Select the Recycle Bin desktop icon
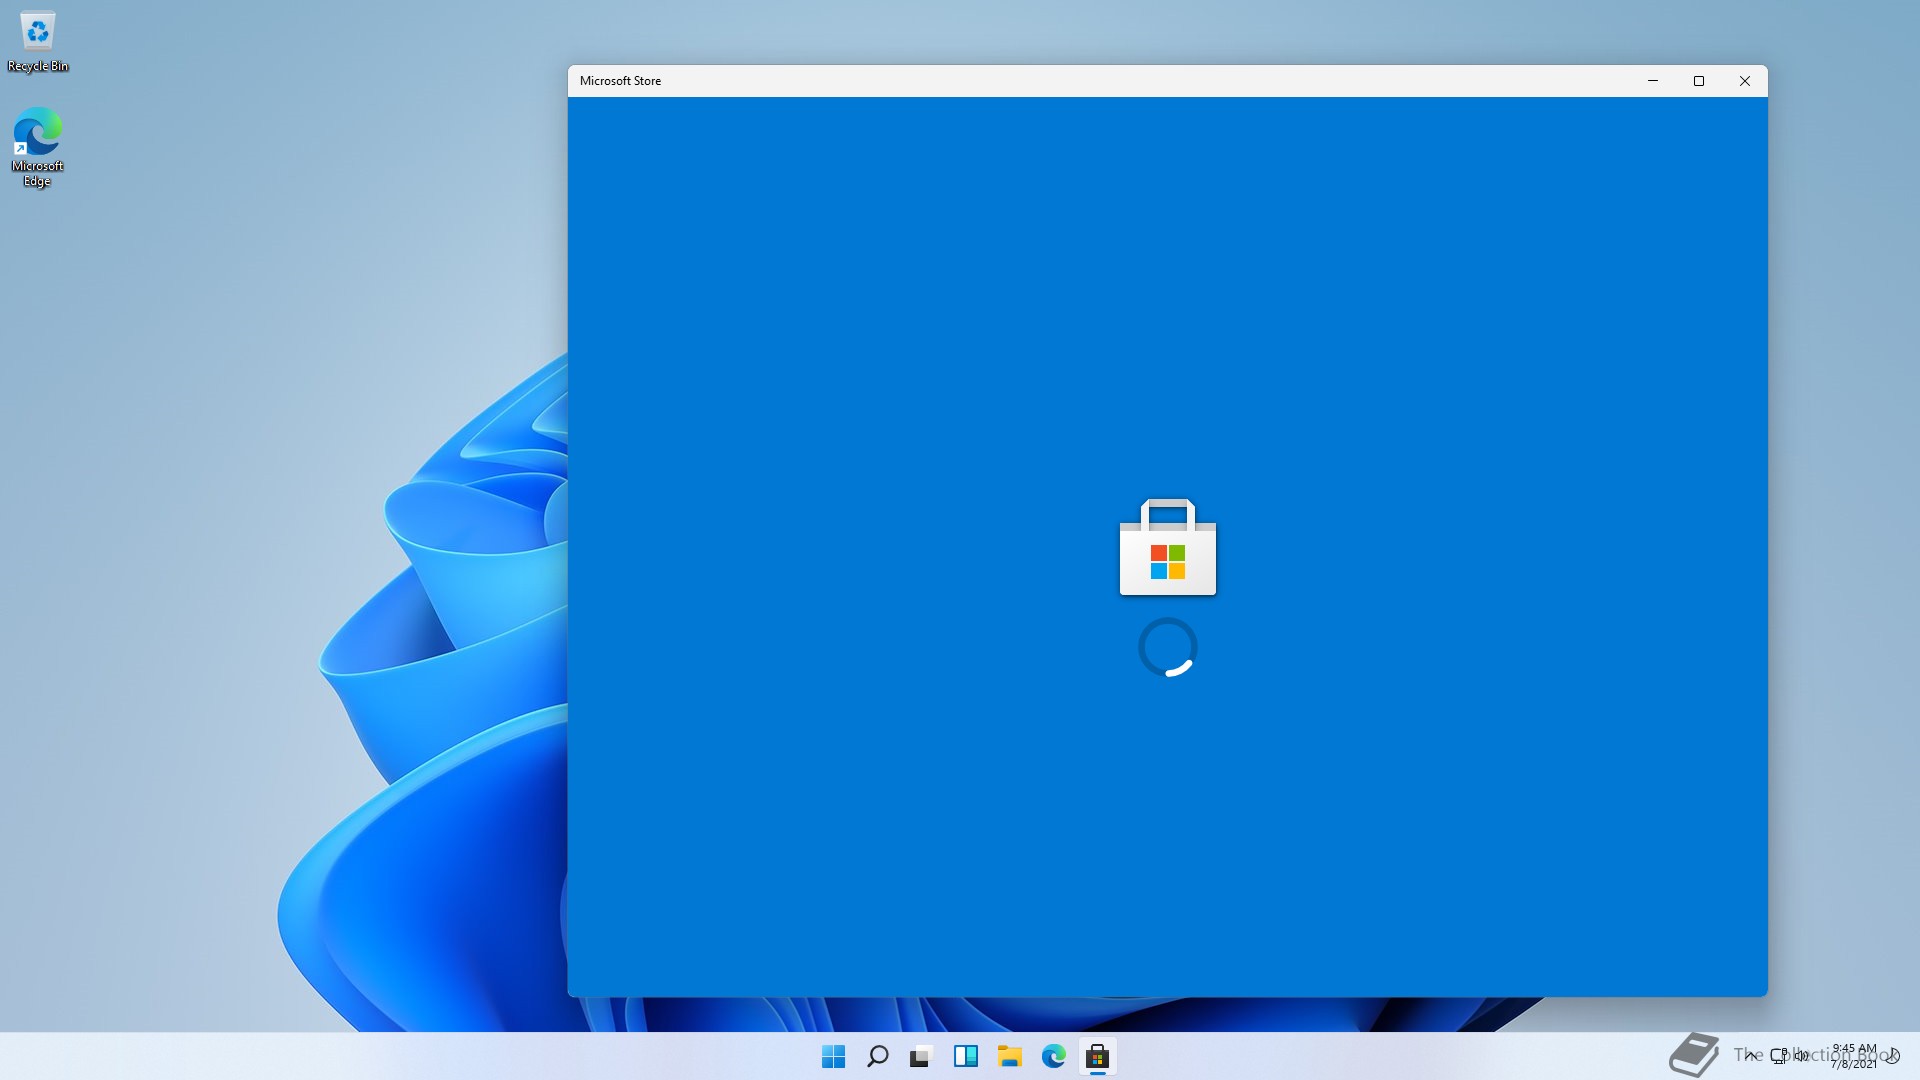 (38, 42)
